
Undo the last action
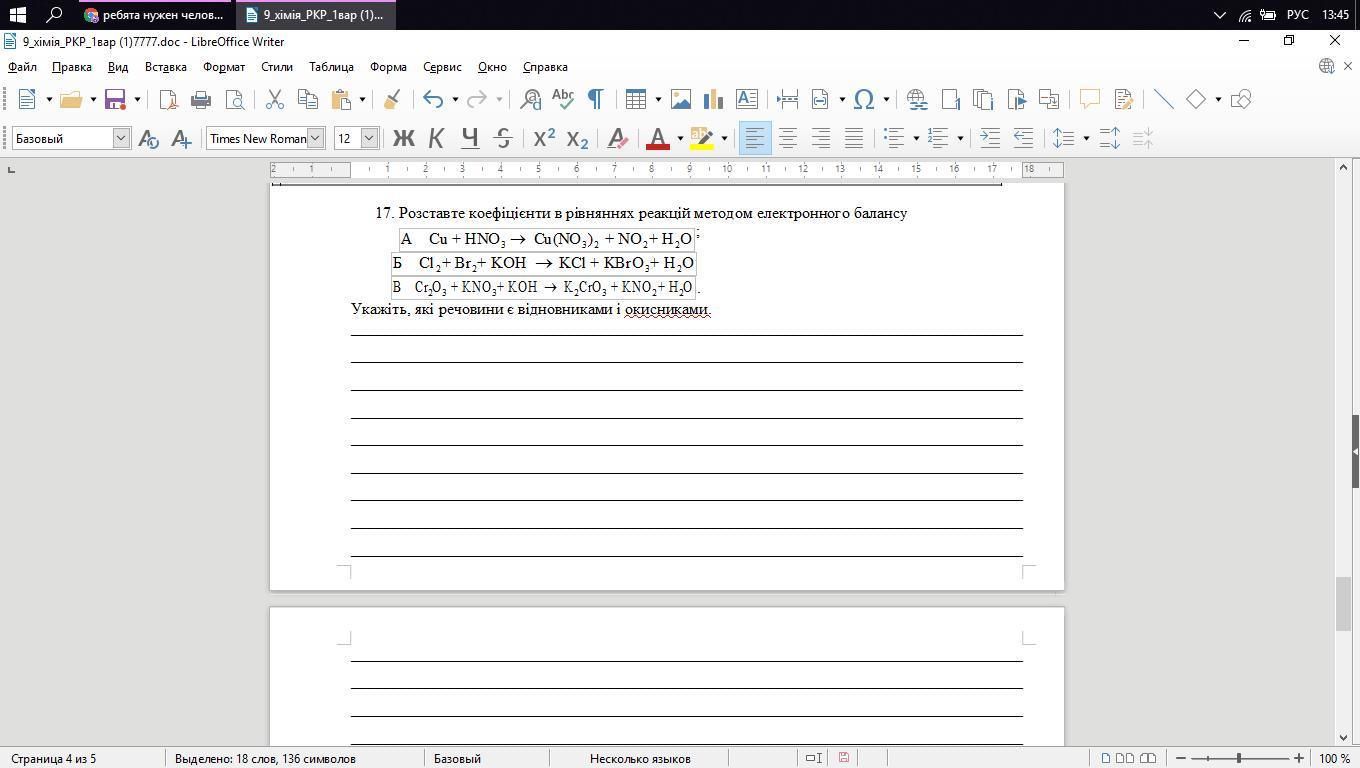433,99
